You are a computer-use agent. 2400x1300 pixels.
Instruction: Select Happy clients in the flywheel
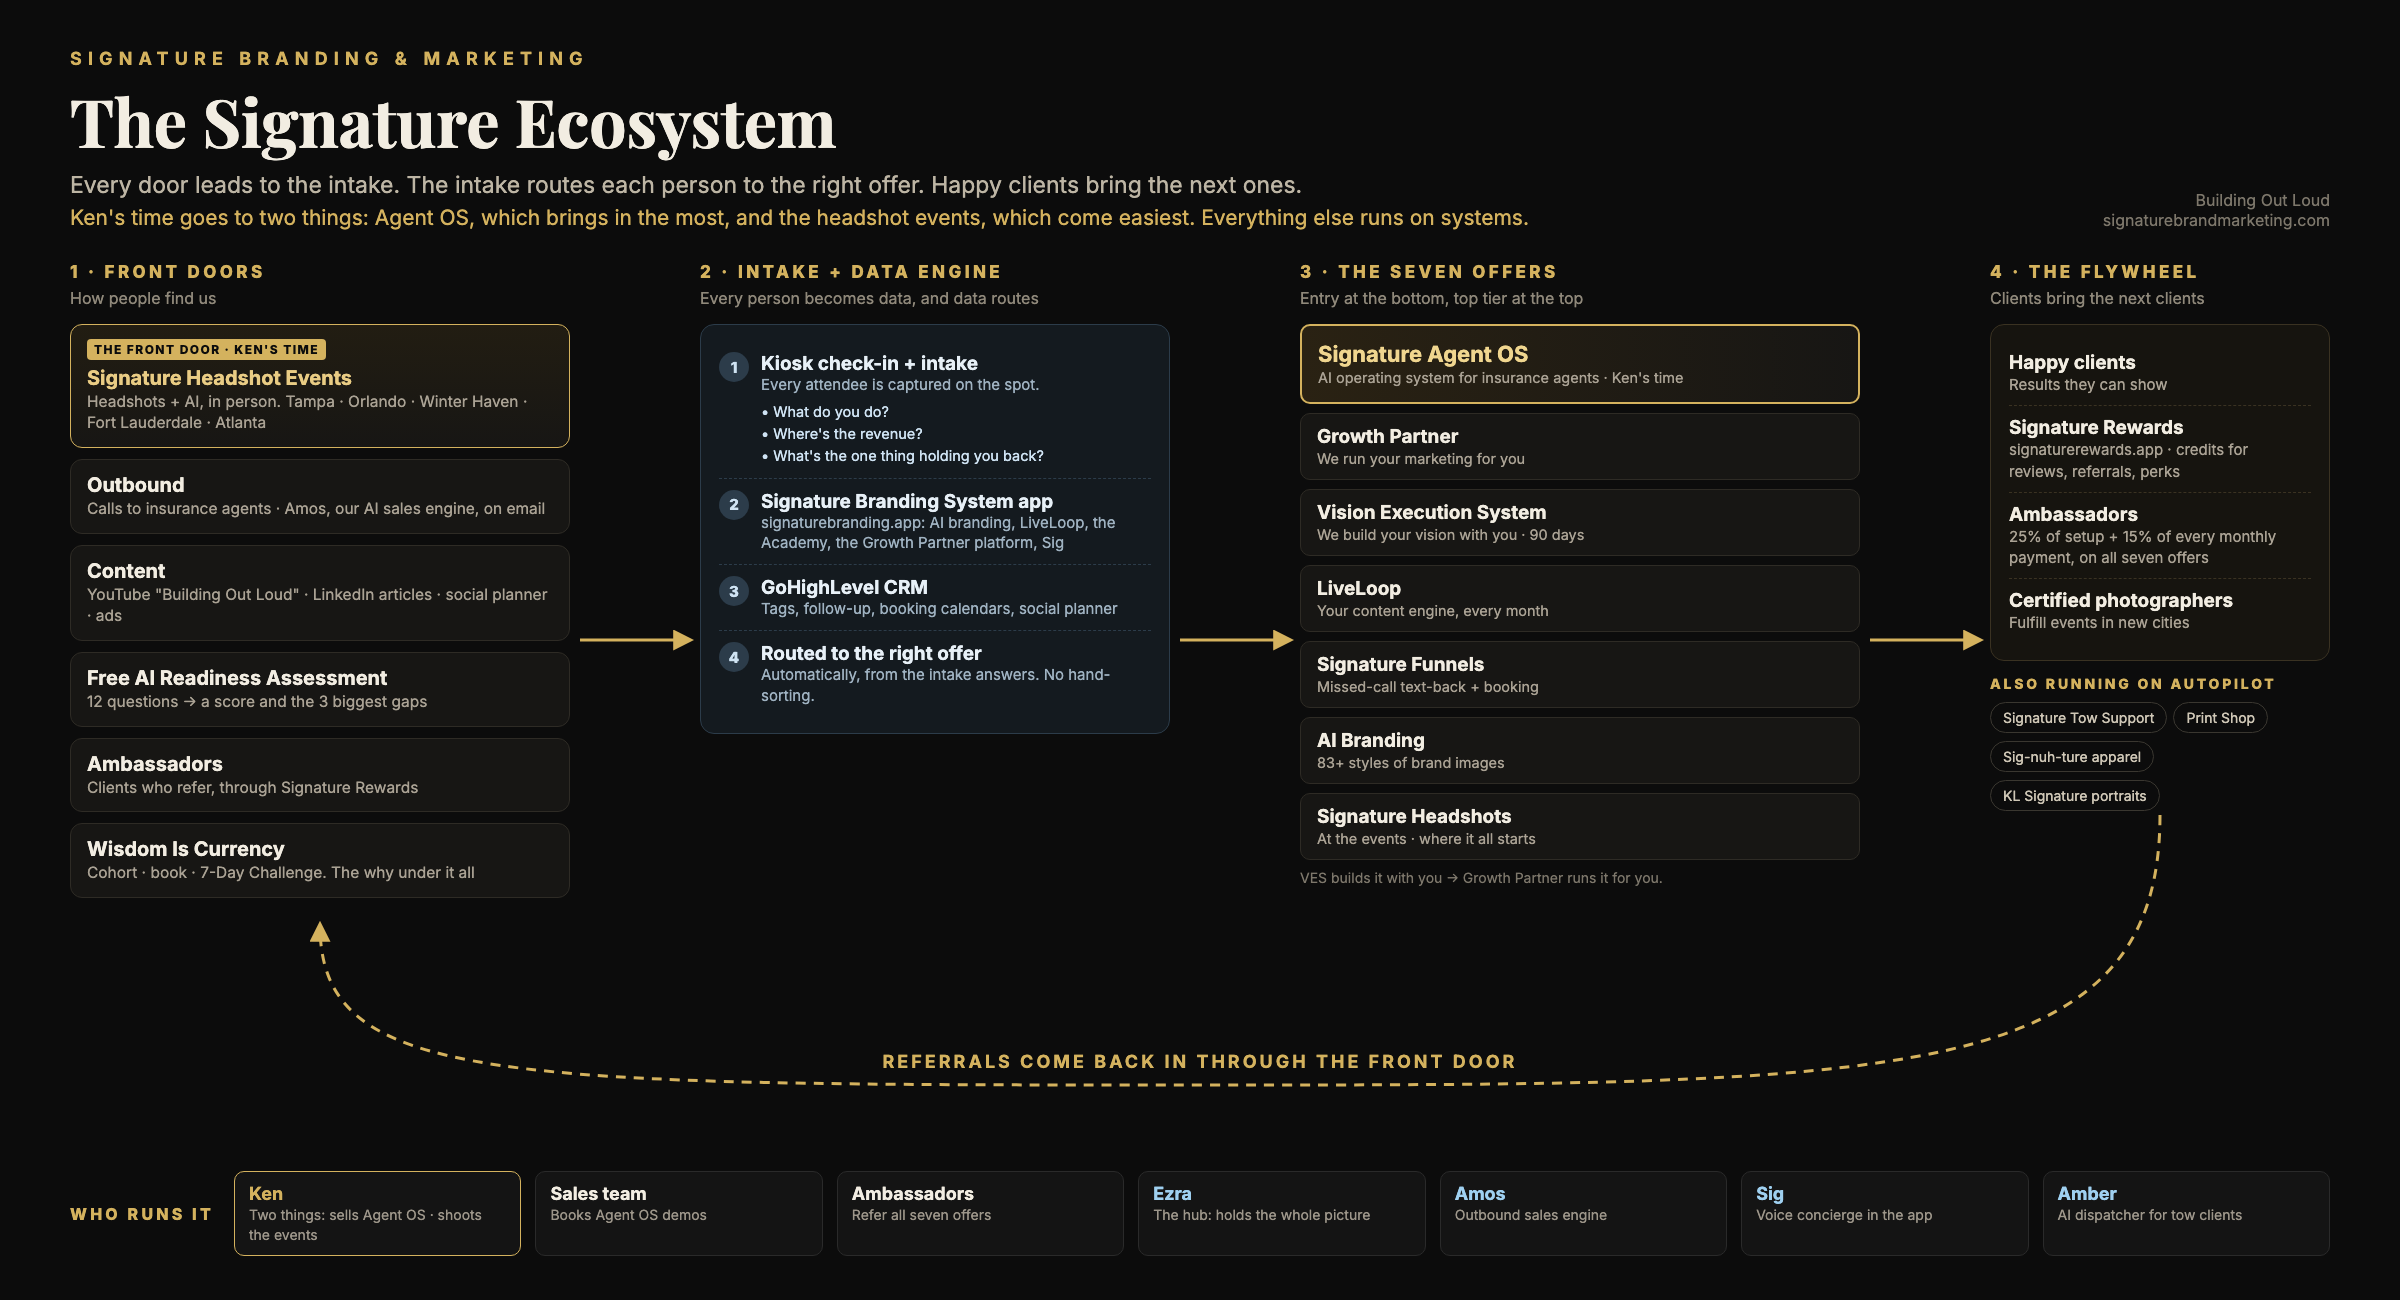click(2160, 372)
